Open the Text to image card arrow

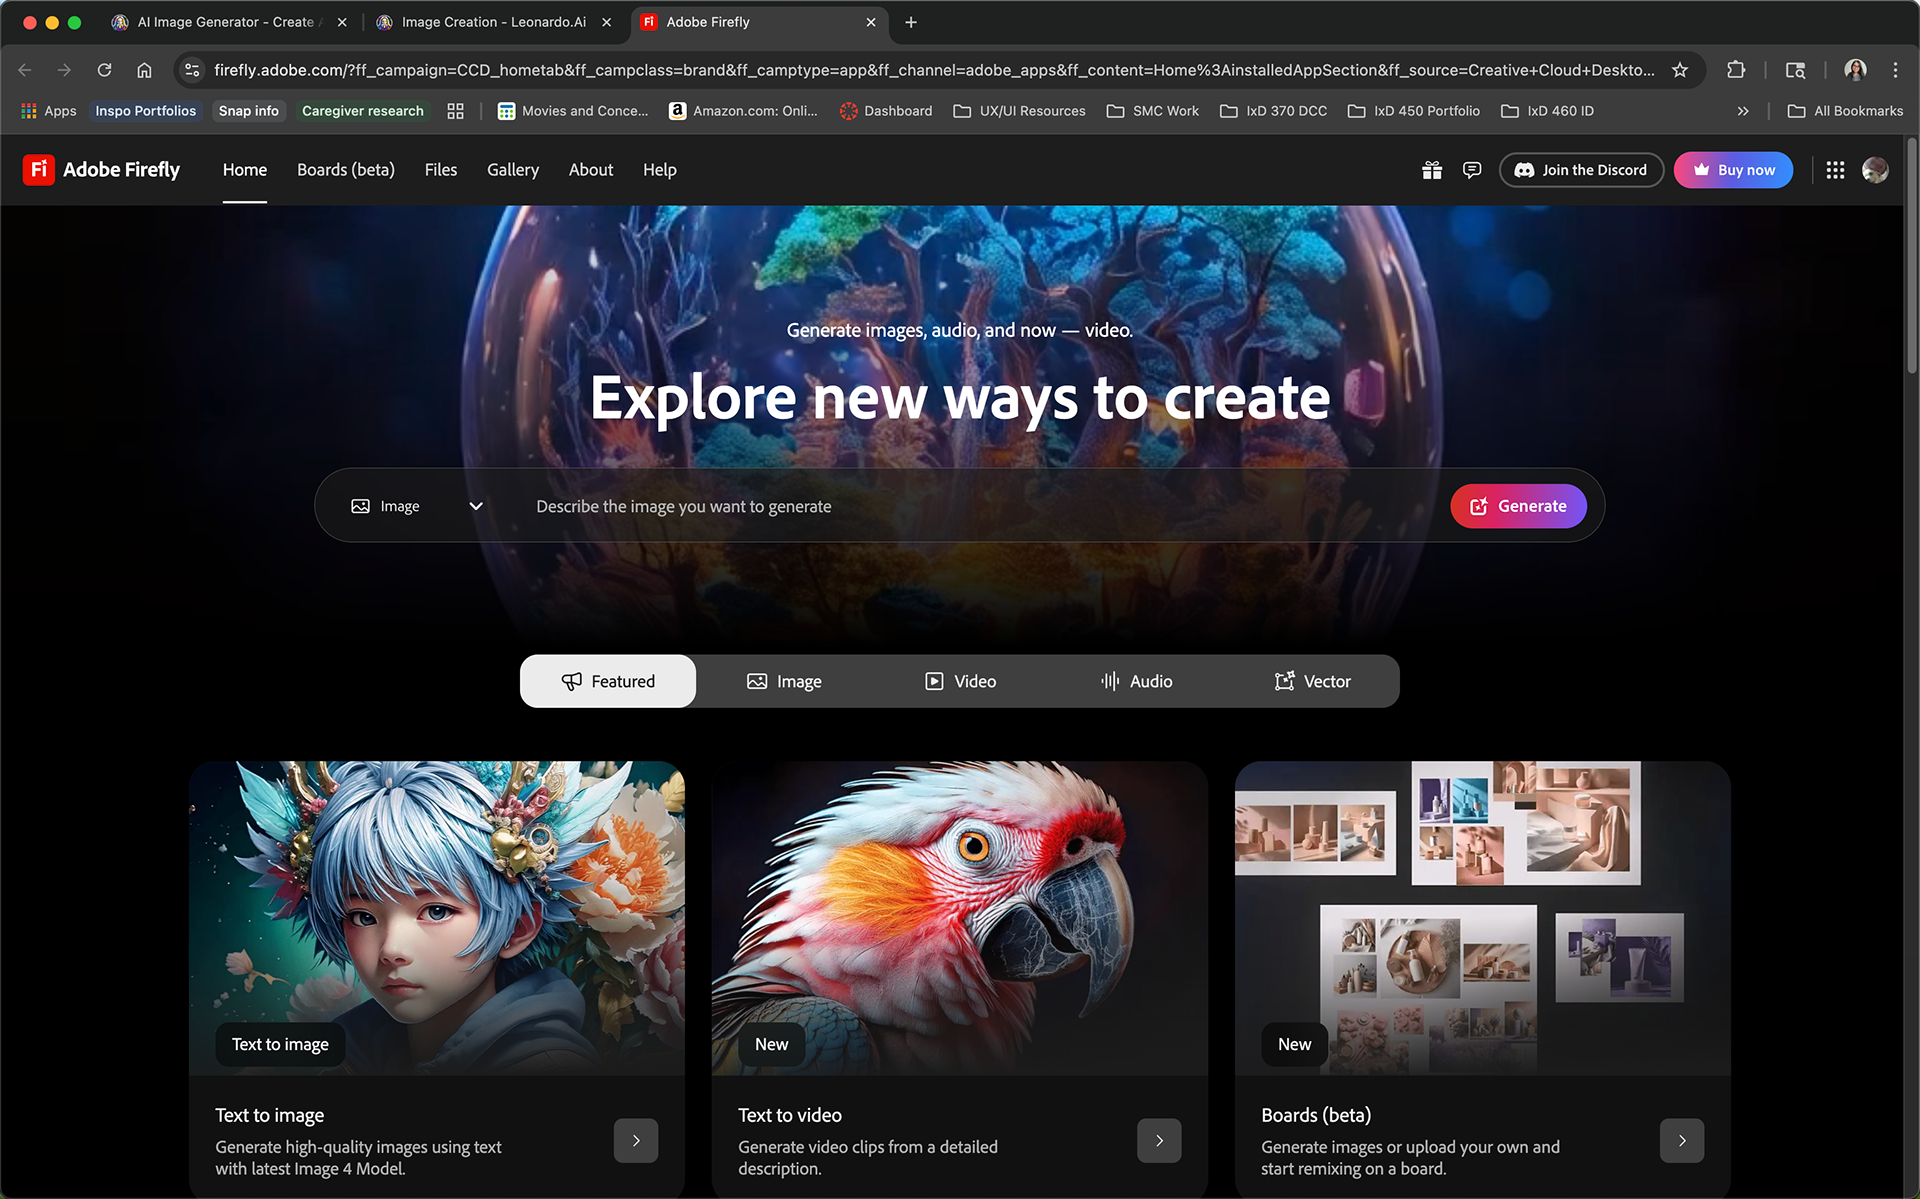636,1140
